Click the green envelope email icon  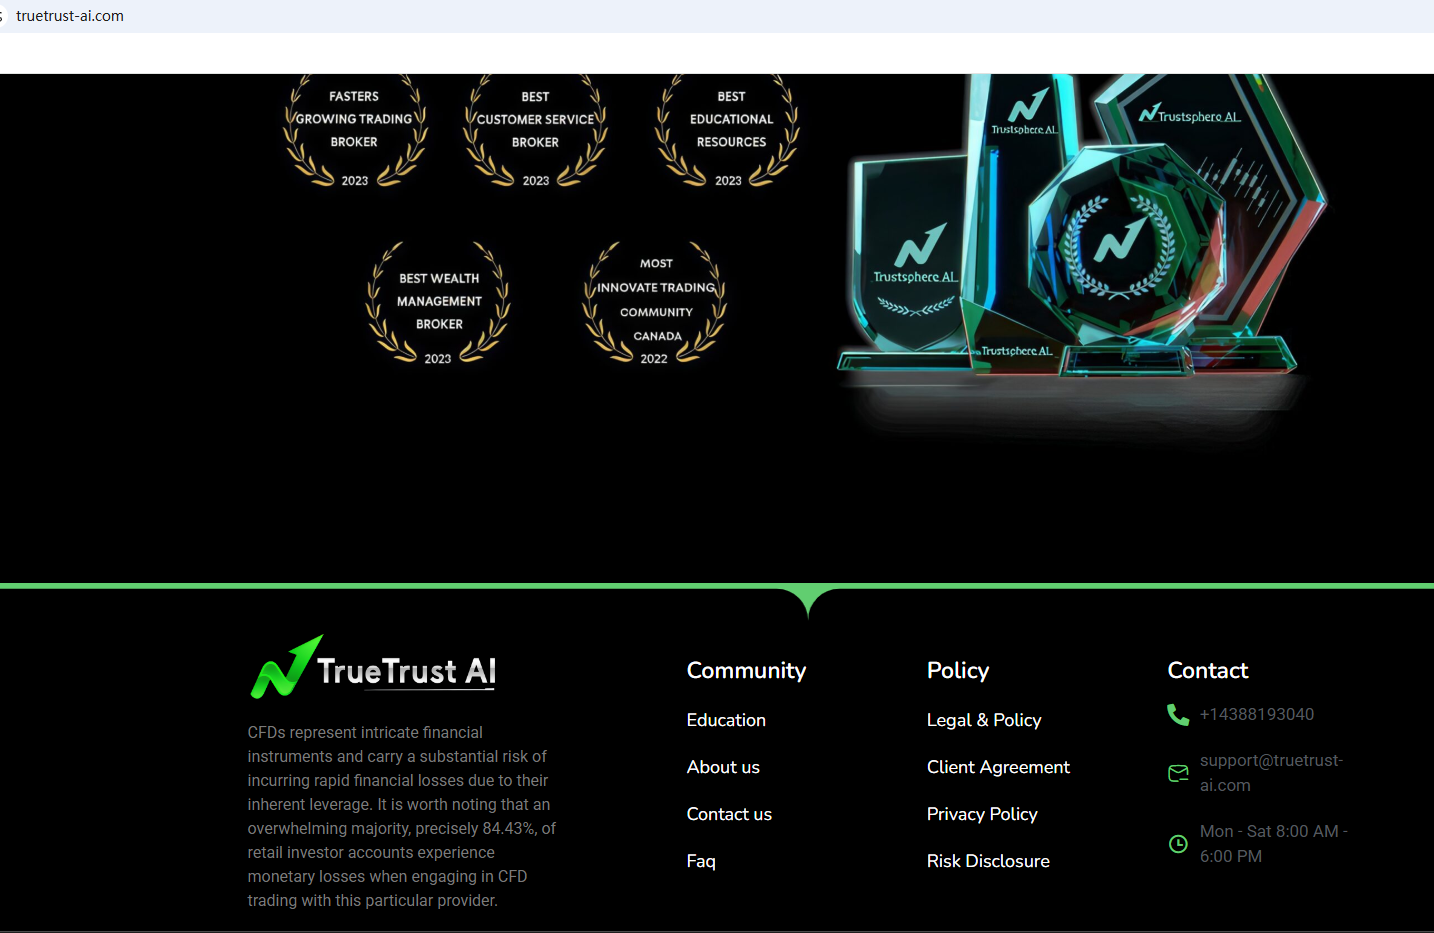coord(1178,773)
